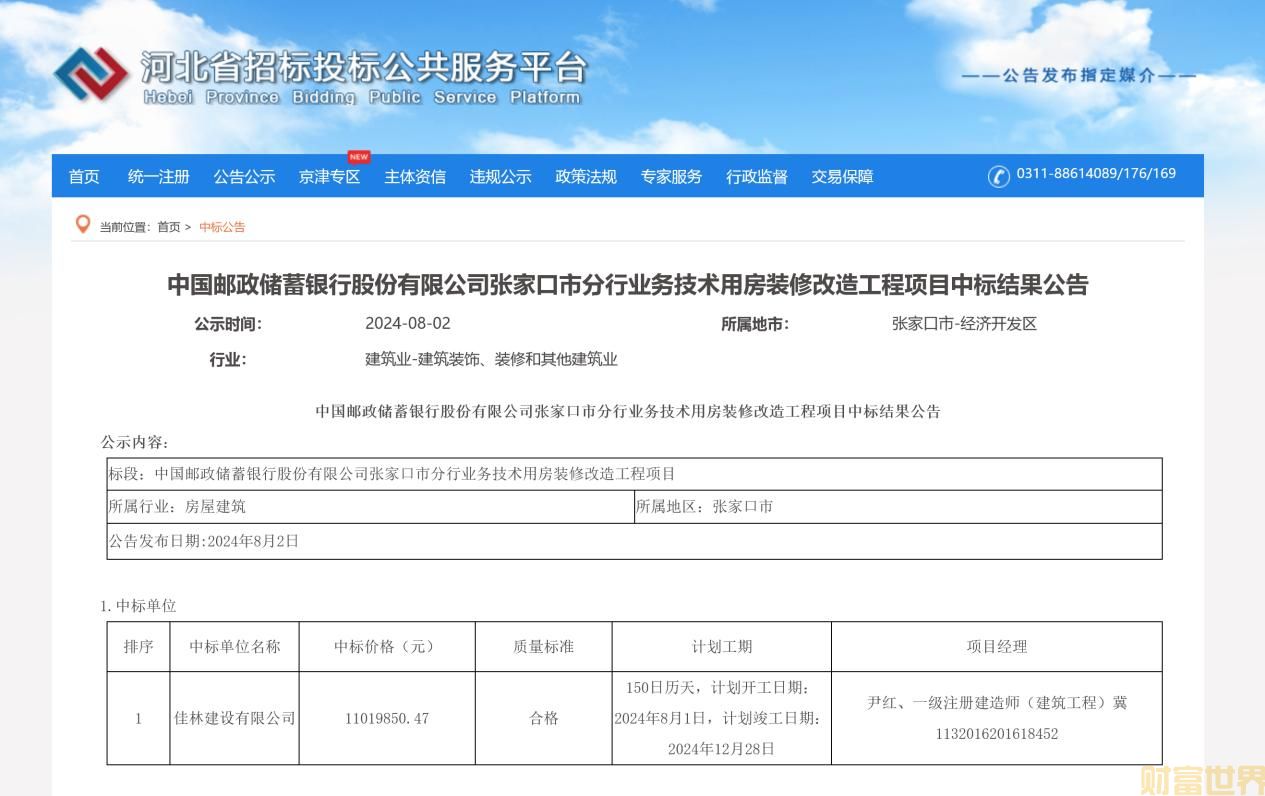
Task: Click the platform title 河北省招标投标公共服务平台
Action: 363,66
